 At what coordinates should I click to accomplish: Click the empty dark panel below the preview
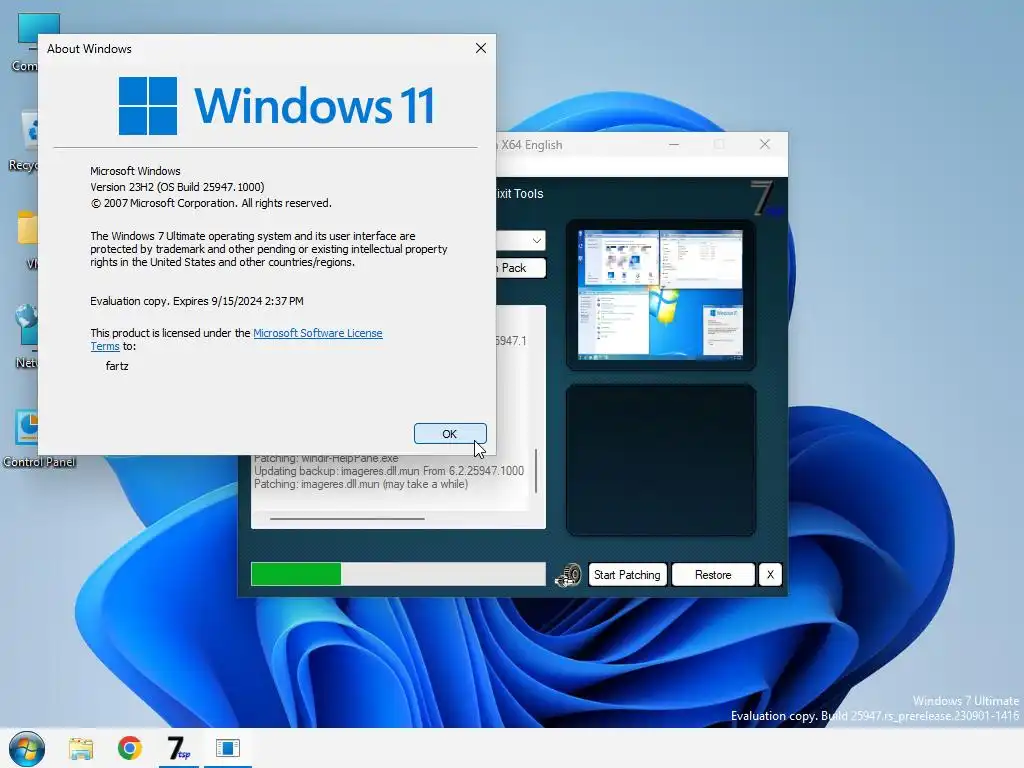click(660, 460)
